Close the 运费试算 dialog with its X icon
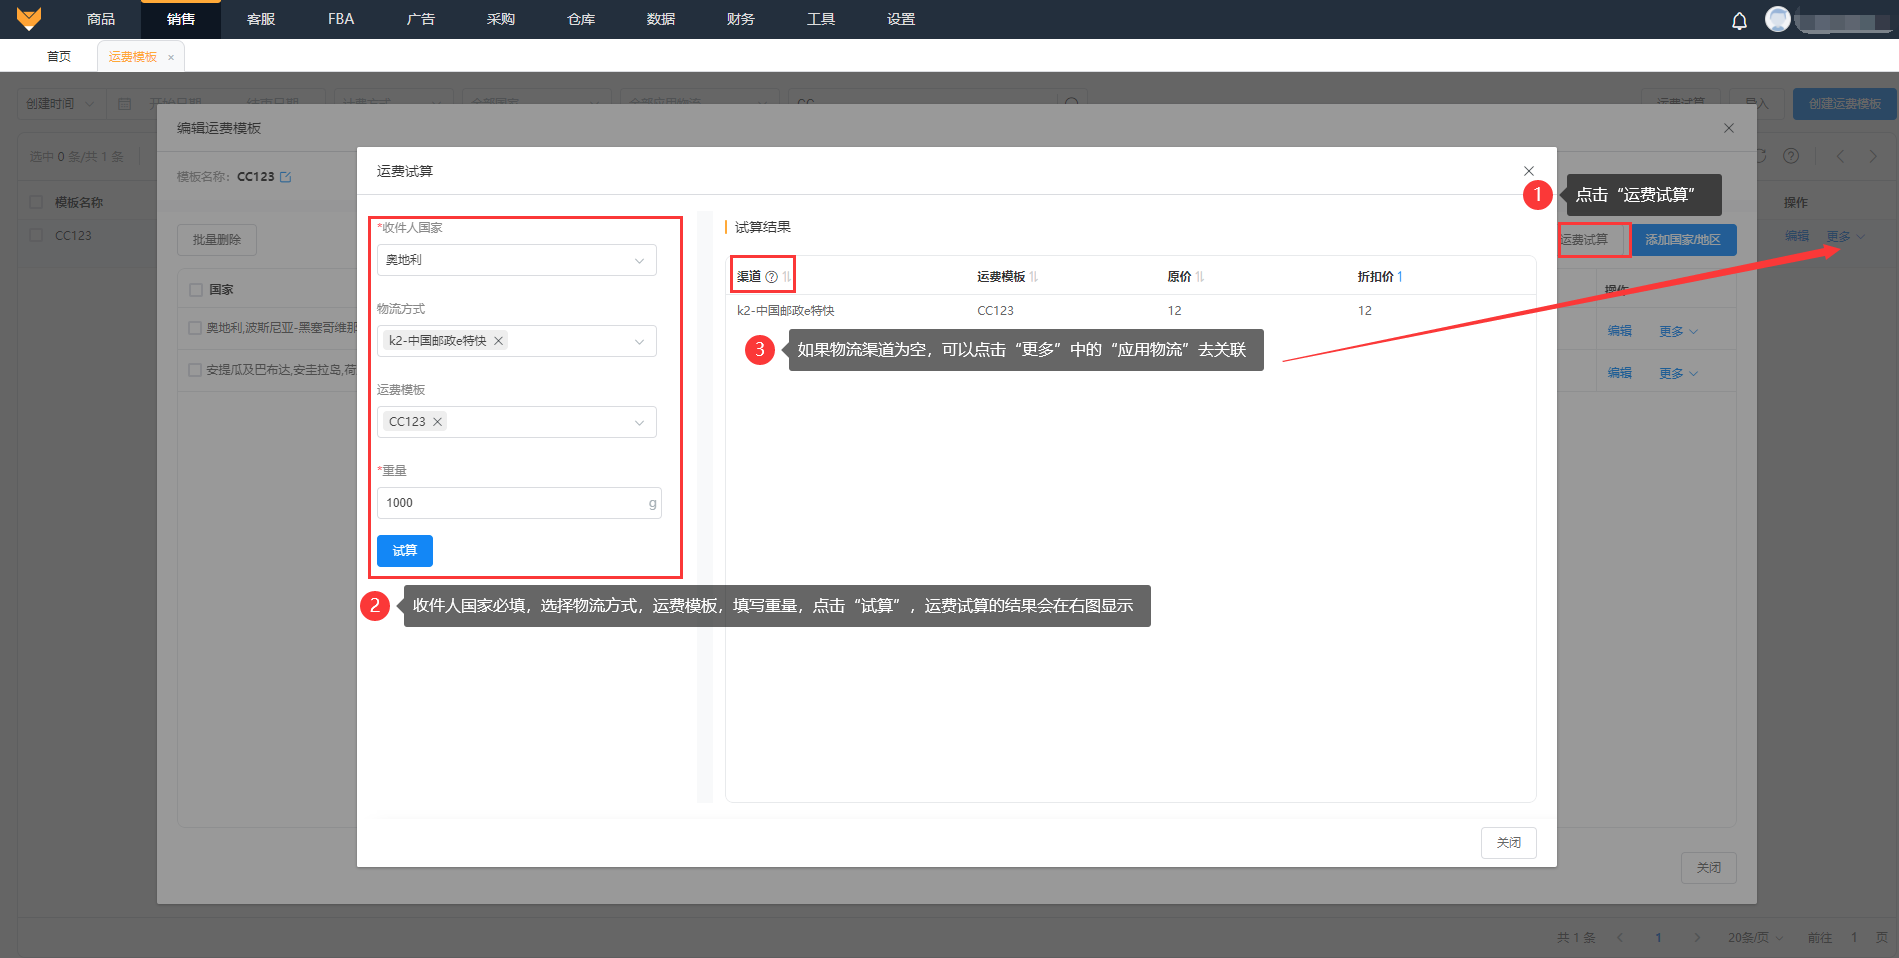 [1528, 171]
